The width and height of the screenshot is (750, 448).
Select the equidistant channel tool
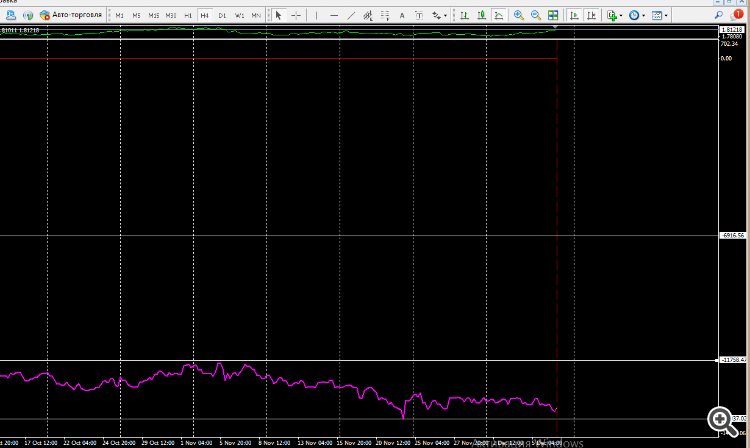pyautogui.click(x=367, y=16)
